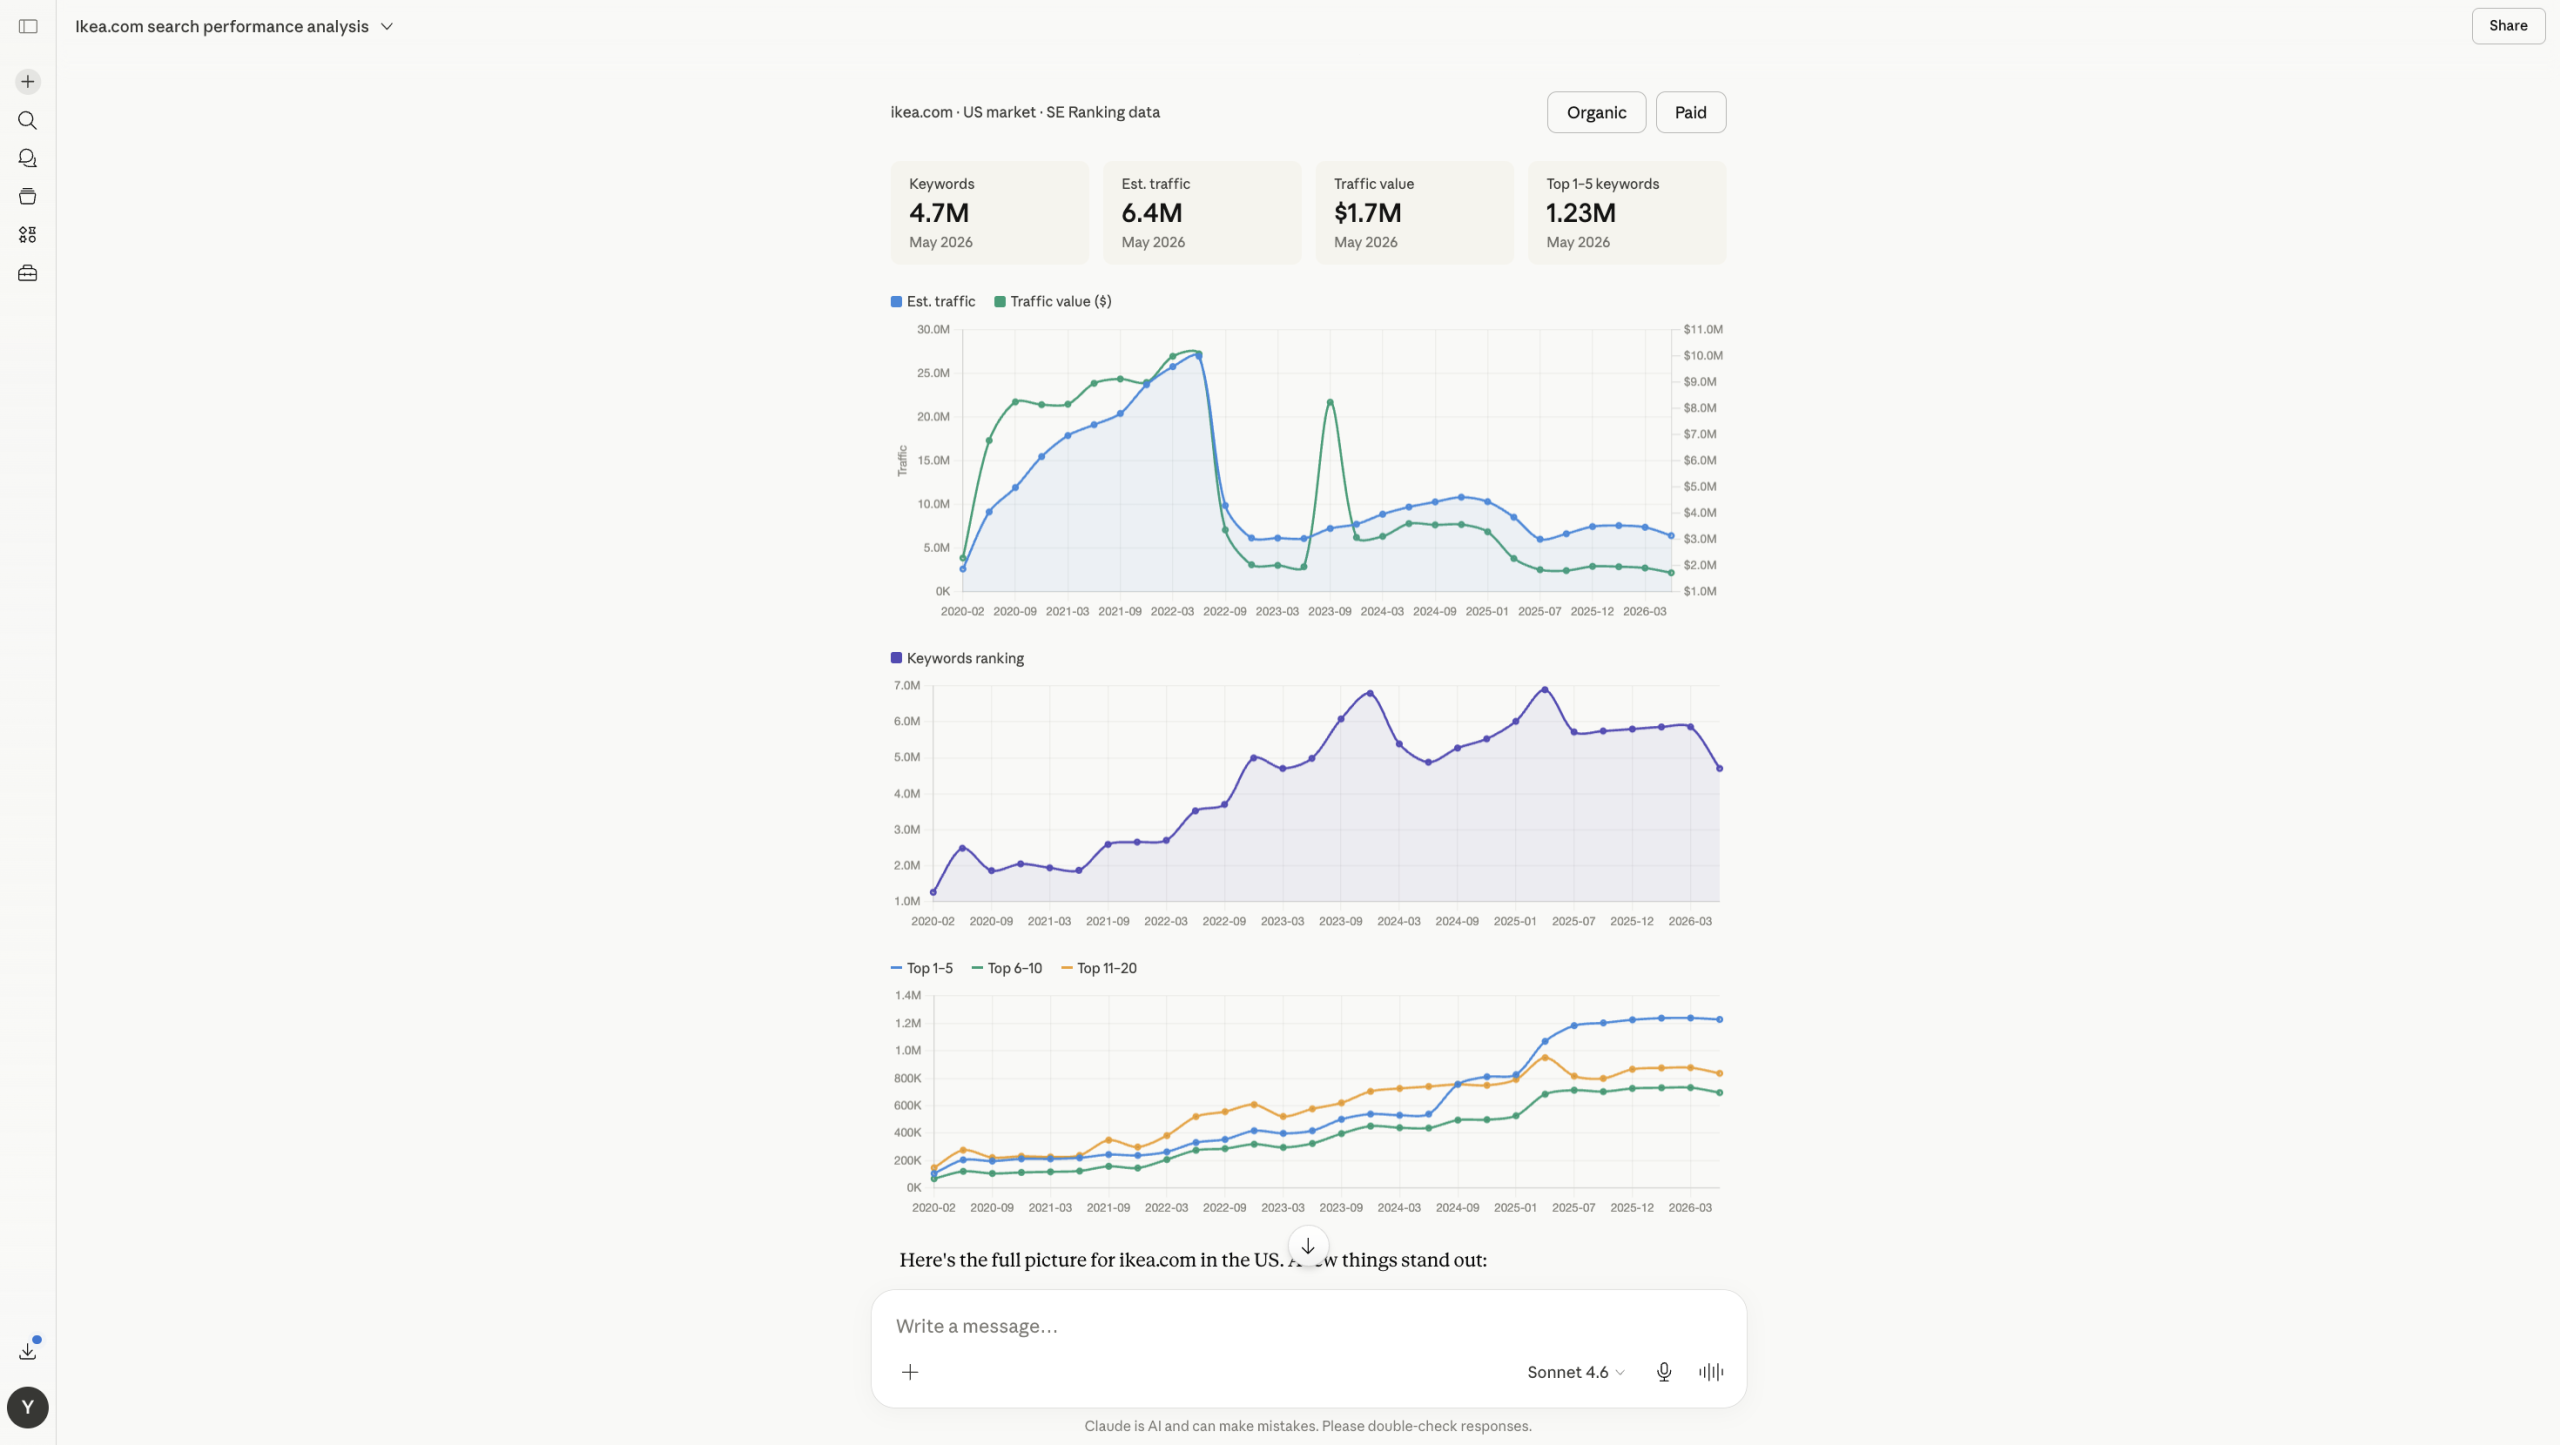Start voice mode with waveform icon
This screenshot has width=2560, height=1445.
click(1711, 1372)
